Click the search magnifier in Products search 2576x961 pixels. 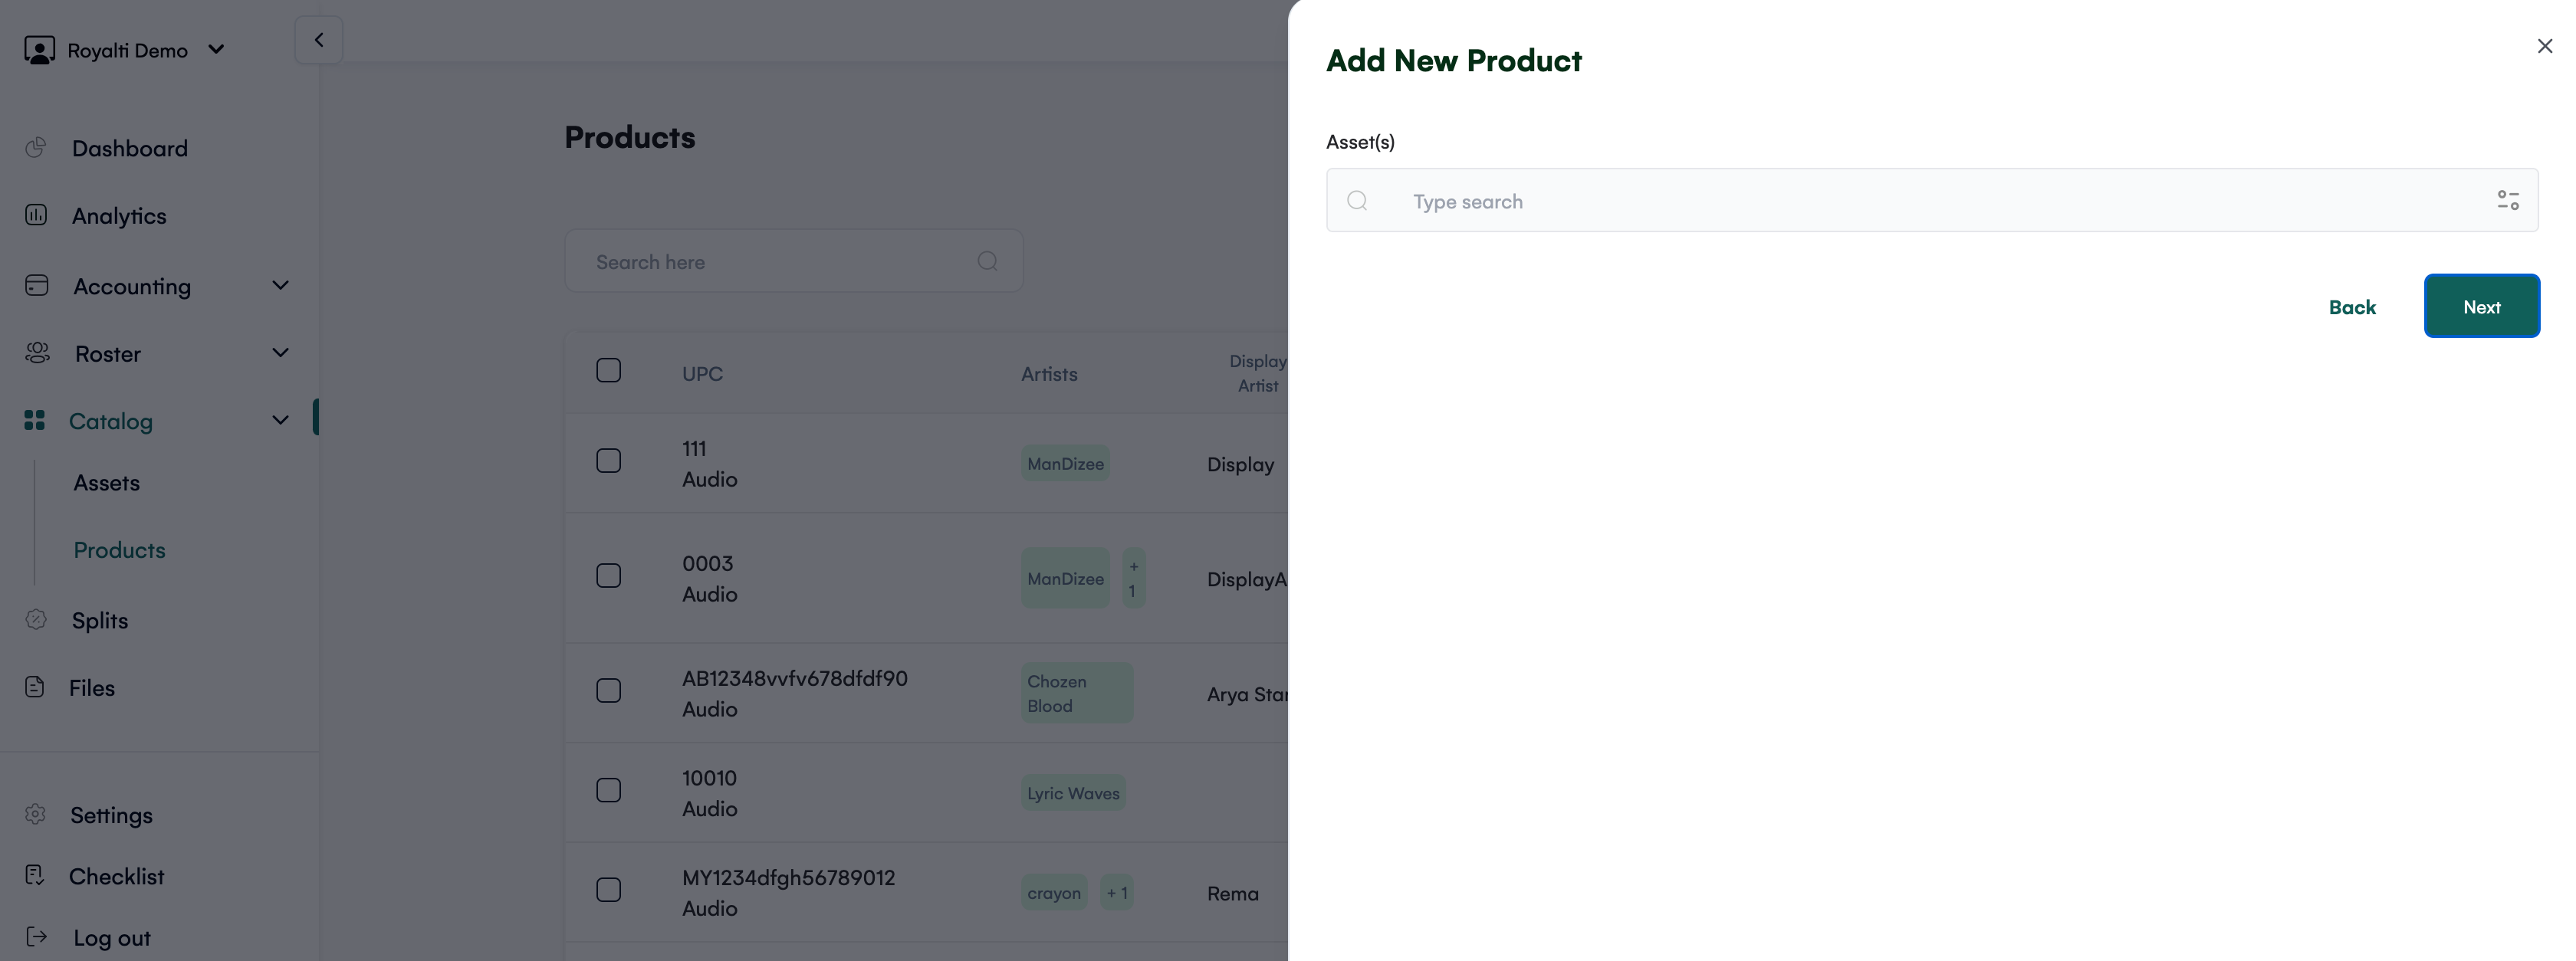tap(988, 261)
